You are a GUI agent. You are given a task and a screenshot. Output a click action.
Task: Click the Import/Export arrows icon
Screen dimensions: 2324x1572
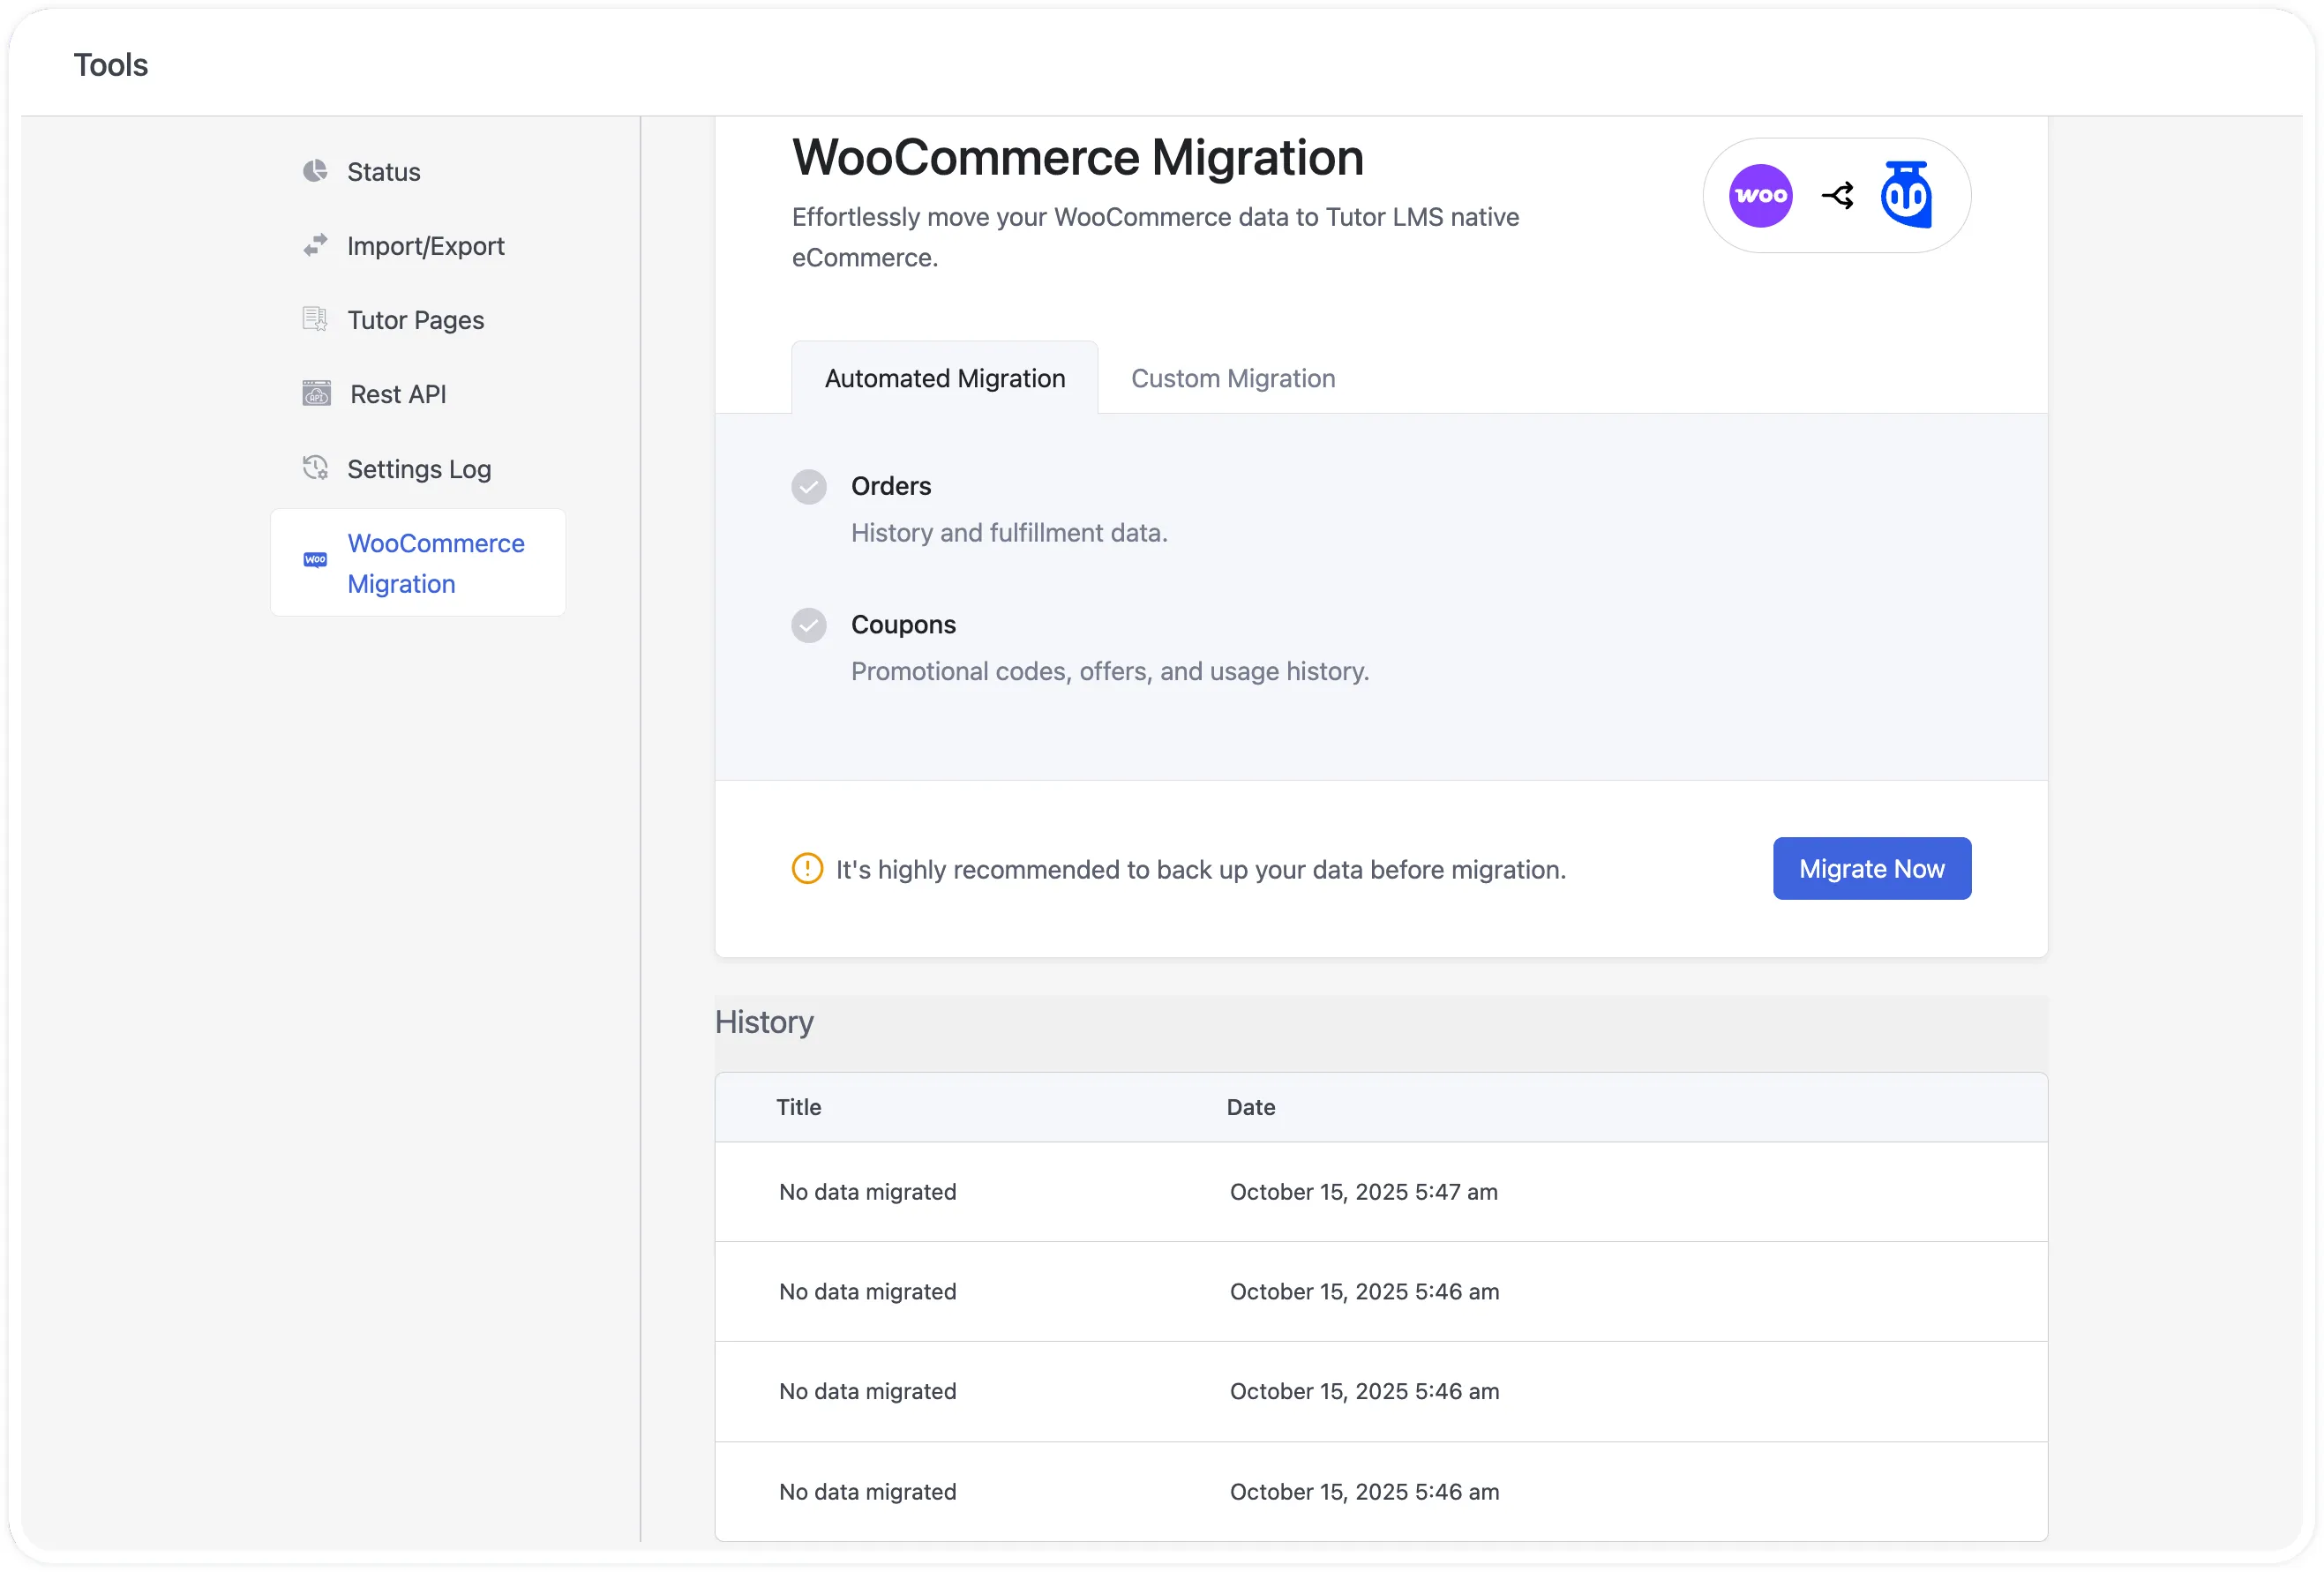315,245
